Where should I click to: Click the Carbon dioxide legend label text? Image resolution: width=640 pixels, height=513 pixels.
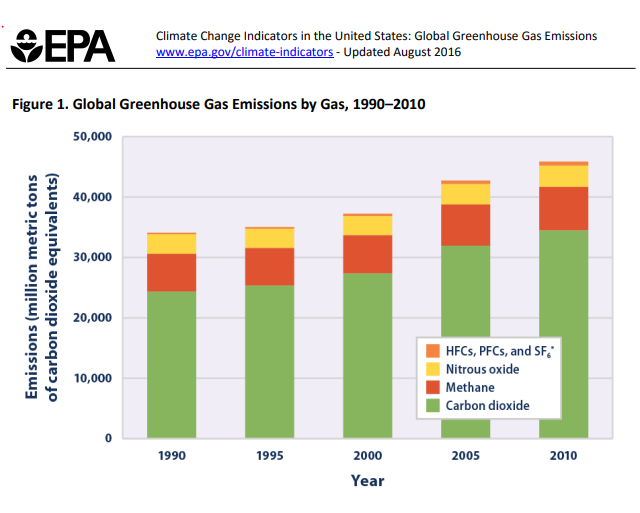487,405
